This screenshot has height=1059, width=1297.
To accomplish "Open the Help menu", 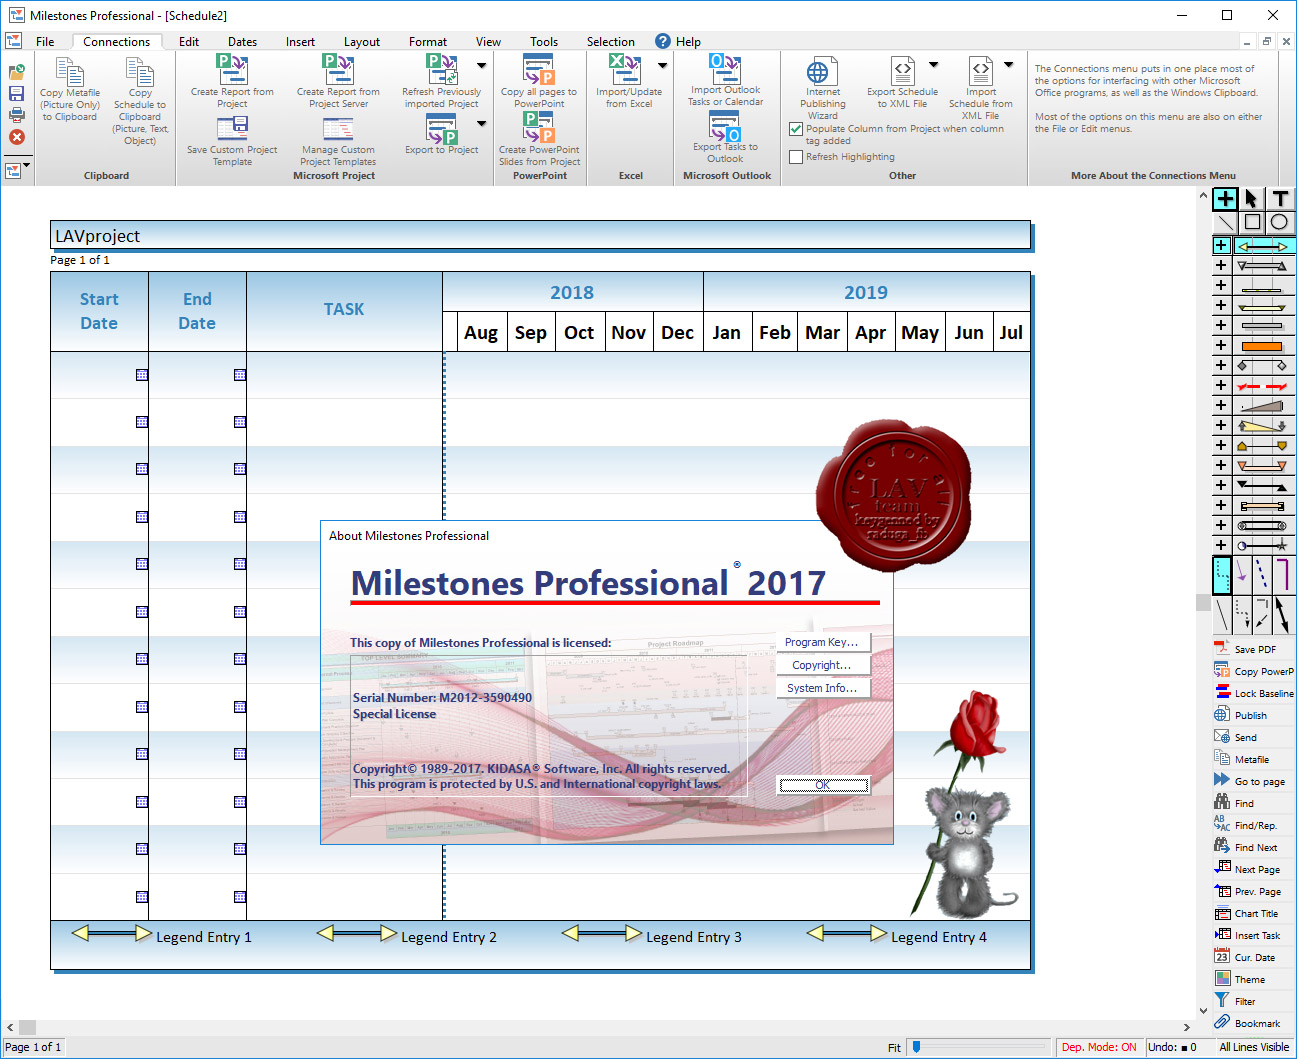I will tap(678, 42).
